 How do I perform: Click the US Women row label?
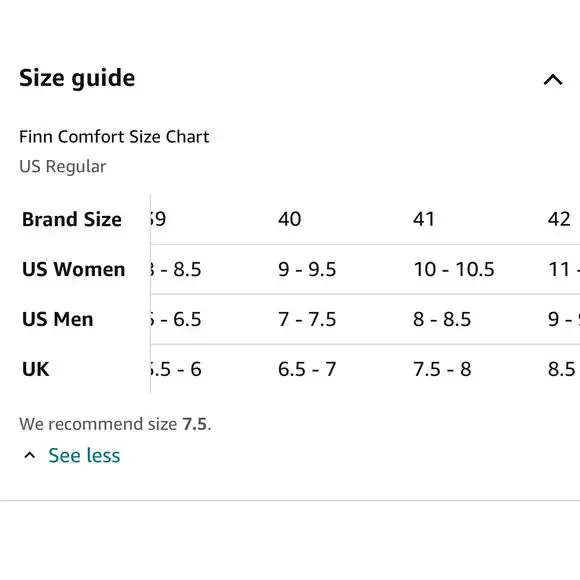[74, 269]
